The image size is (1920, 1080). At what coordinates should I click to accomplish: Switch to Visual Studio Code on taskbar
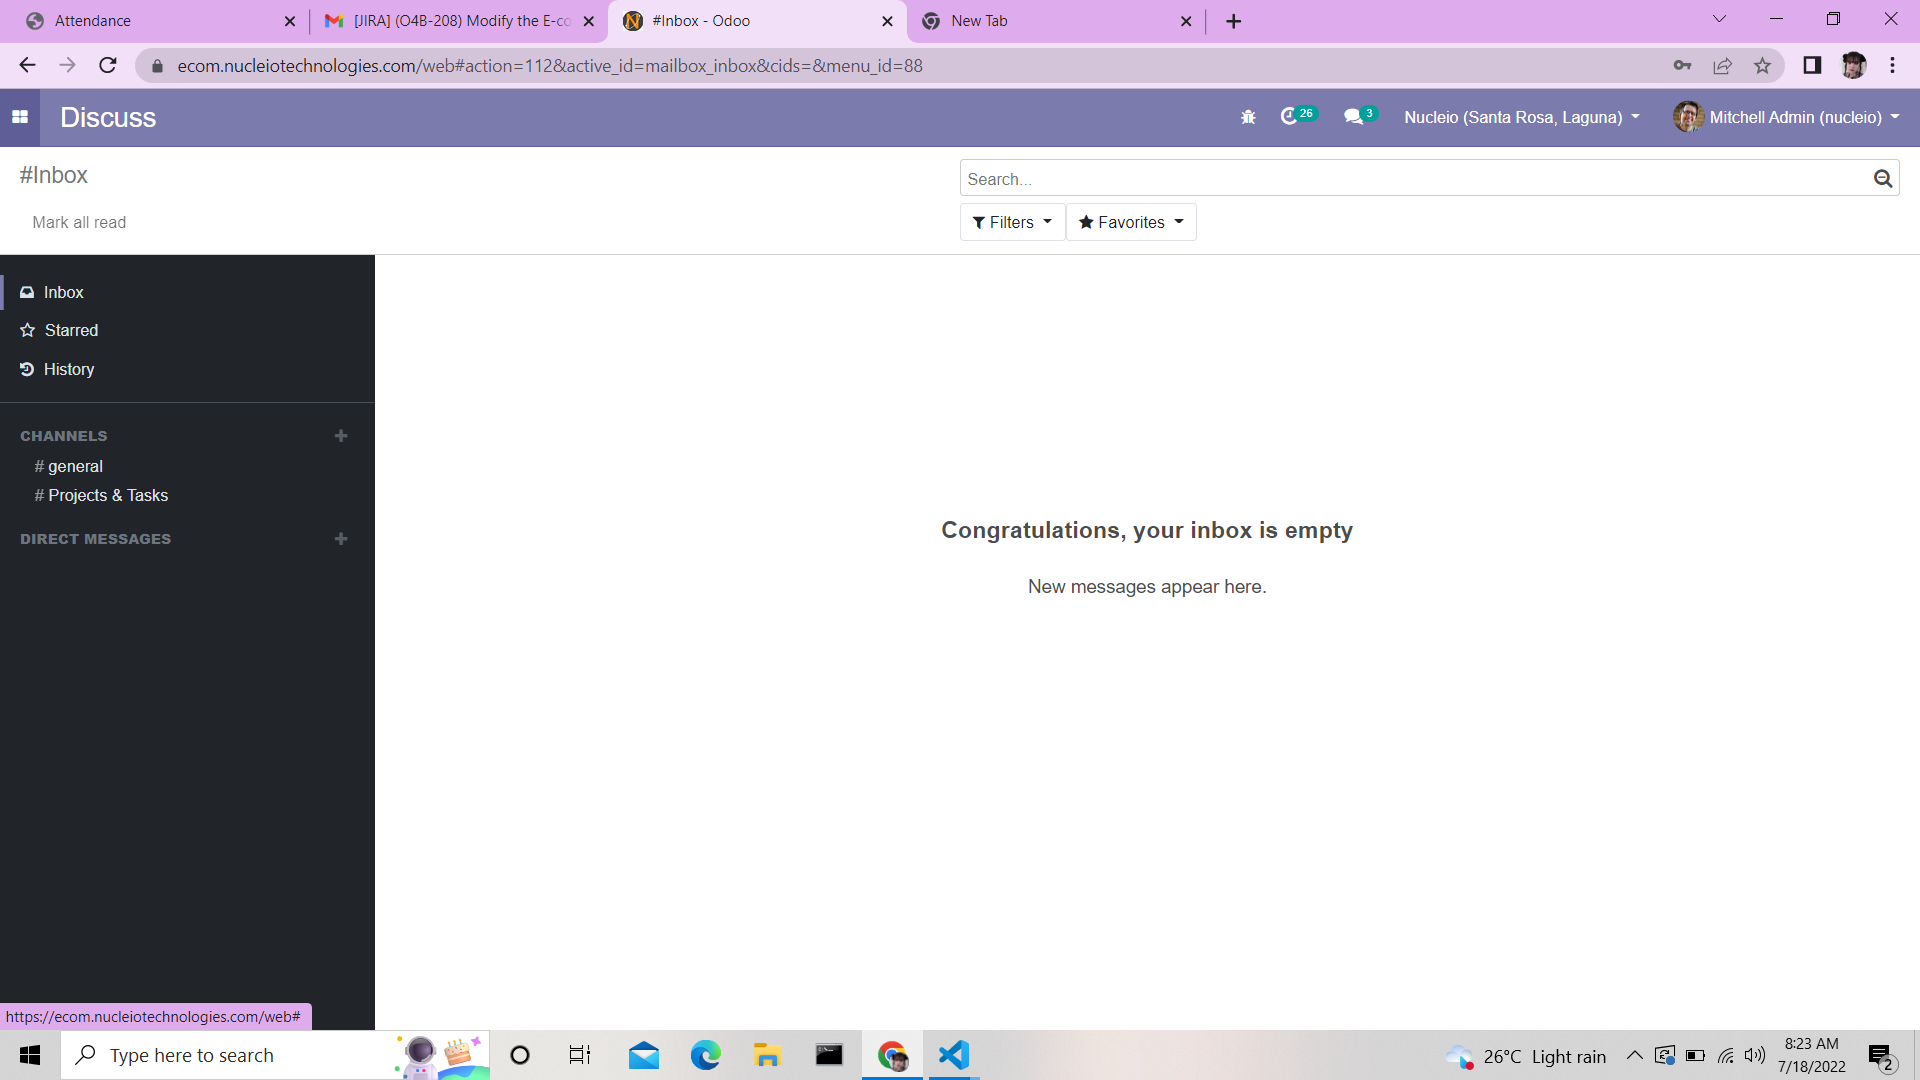tap(954, 1055)
